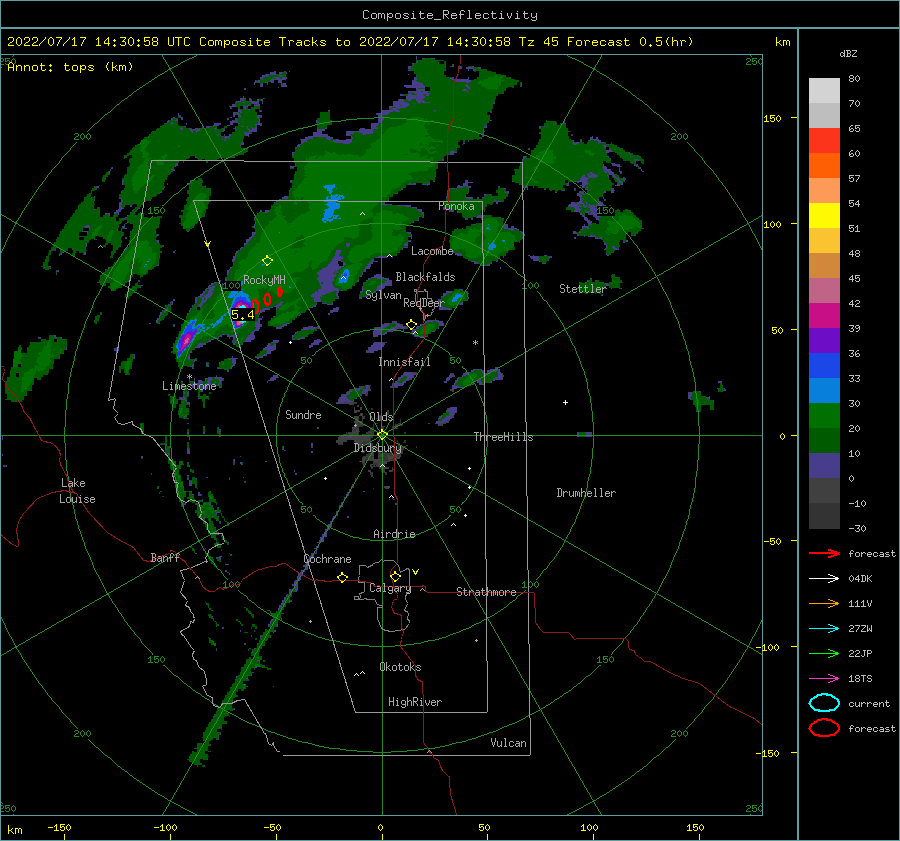Pick the magenta 39-42 dBZ swatch

pyautogui.click(x=824, y=316)
